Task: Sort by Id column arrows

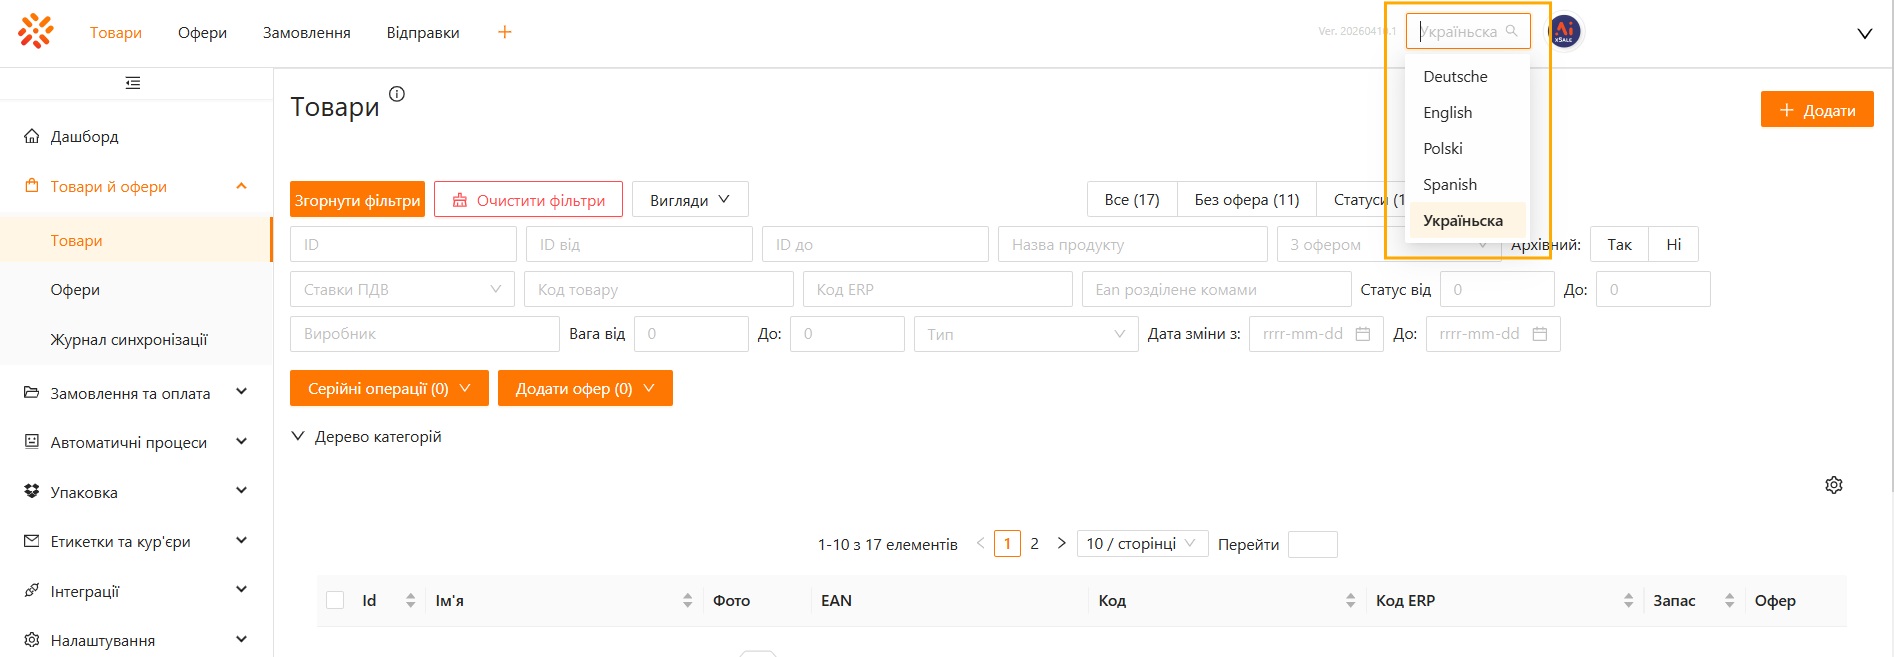Action: 410,600
